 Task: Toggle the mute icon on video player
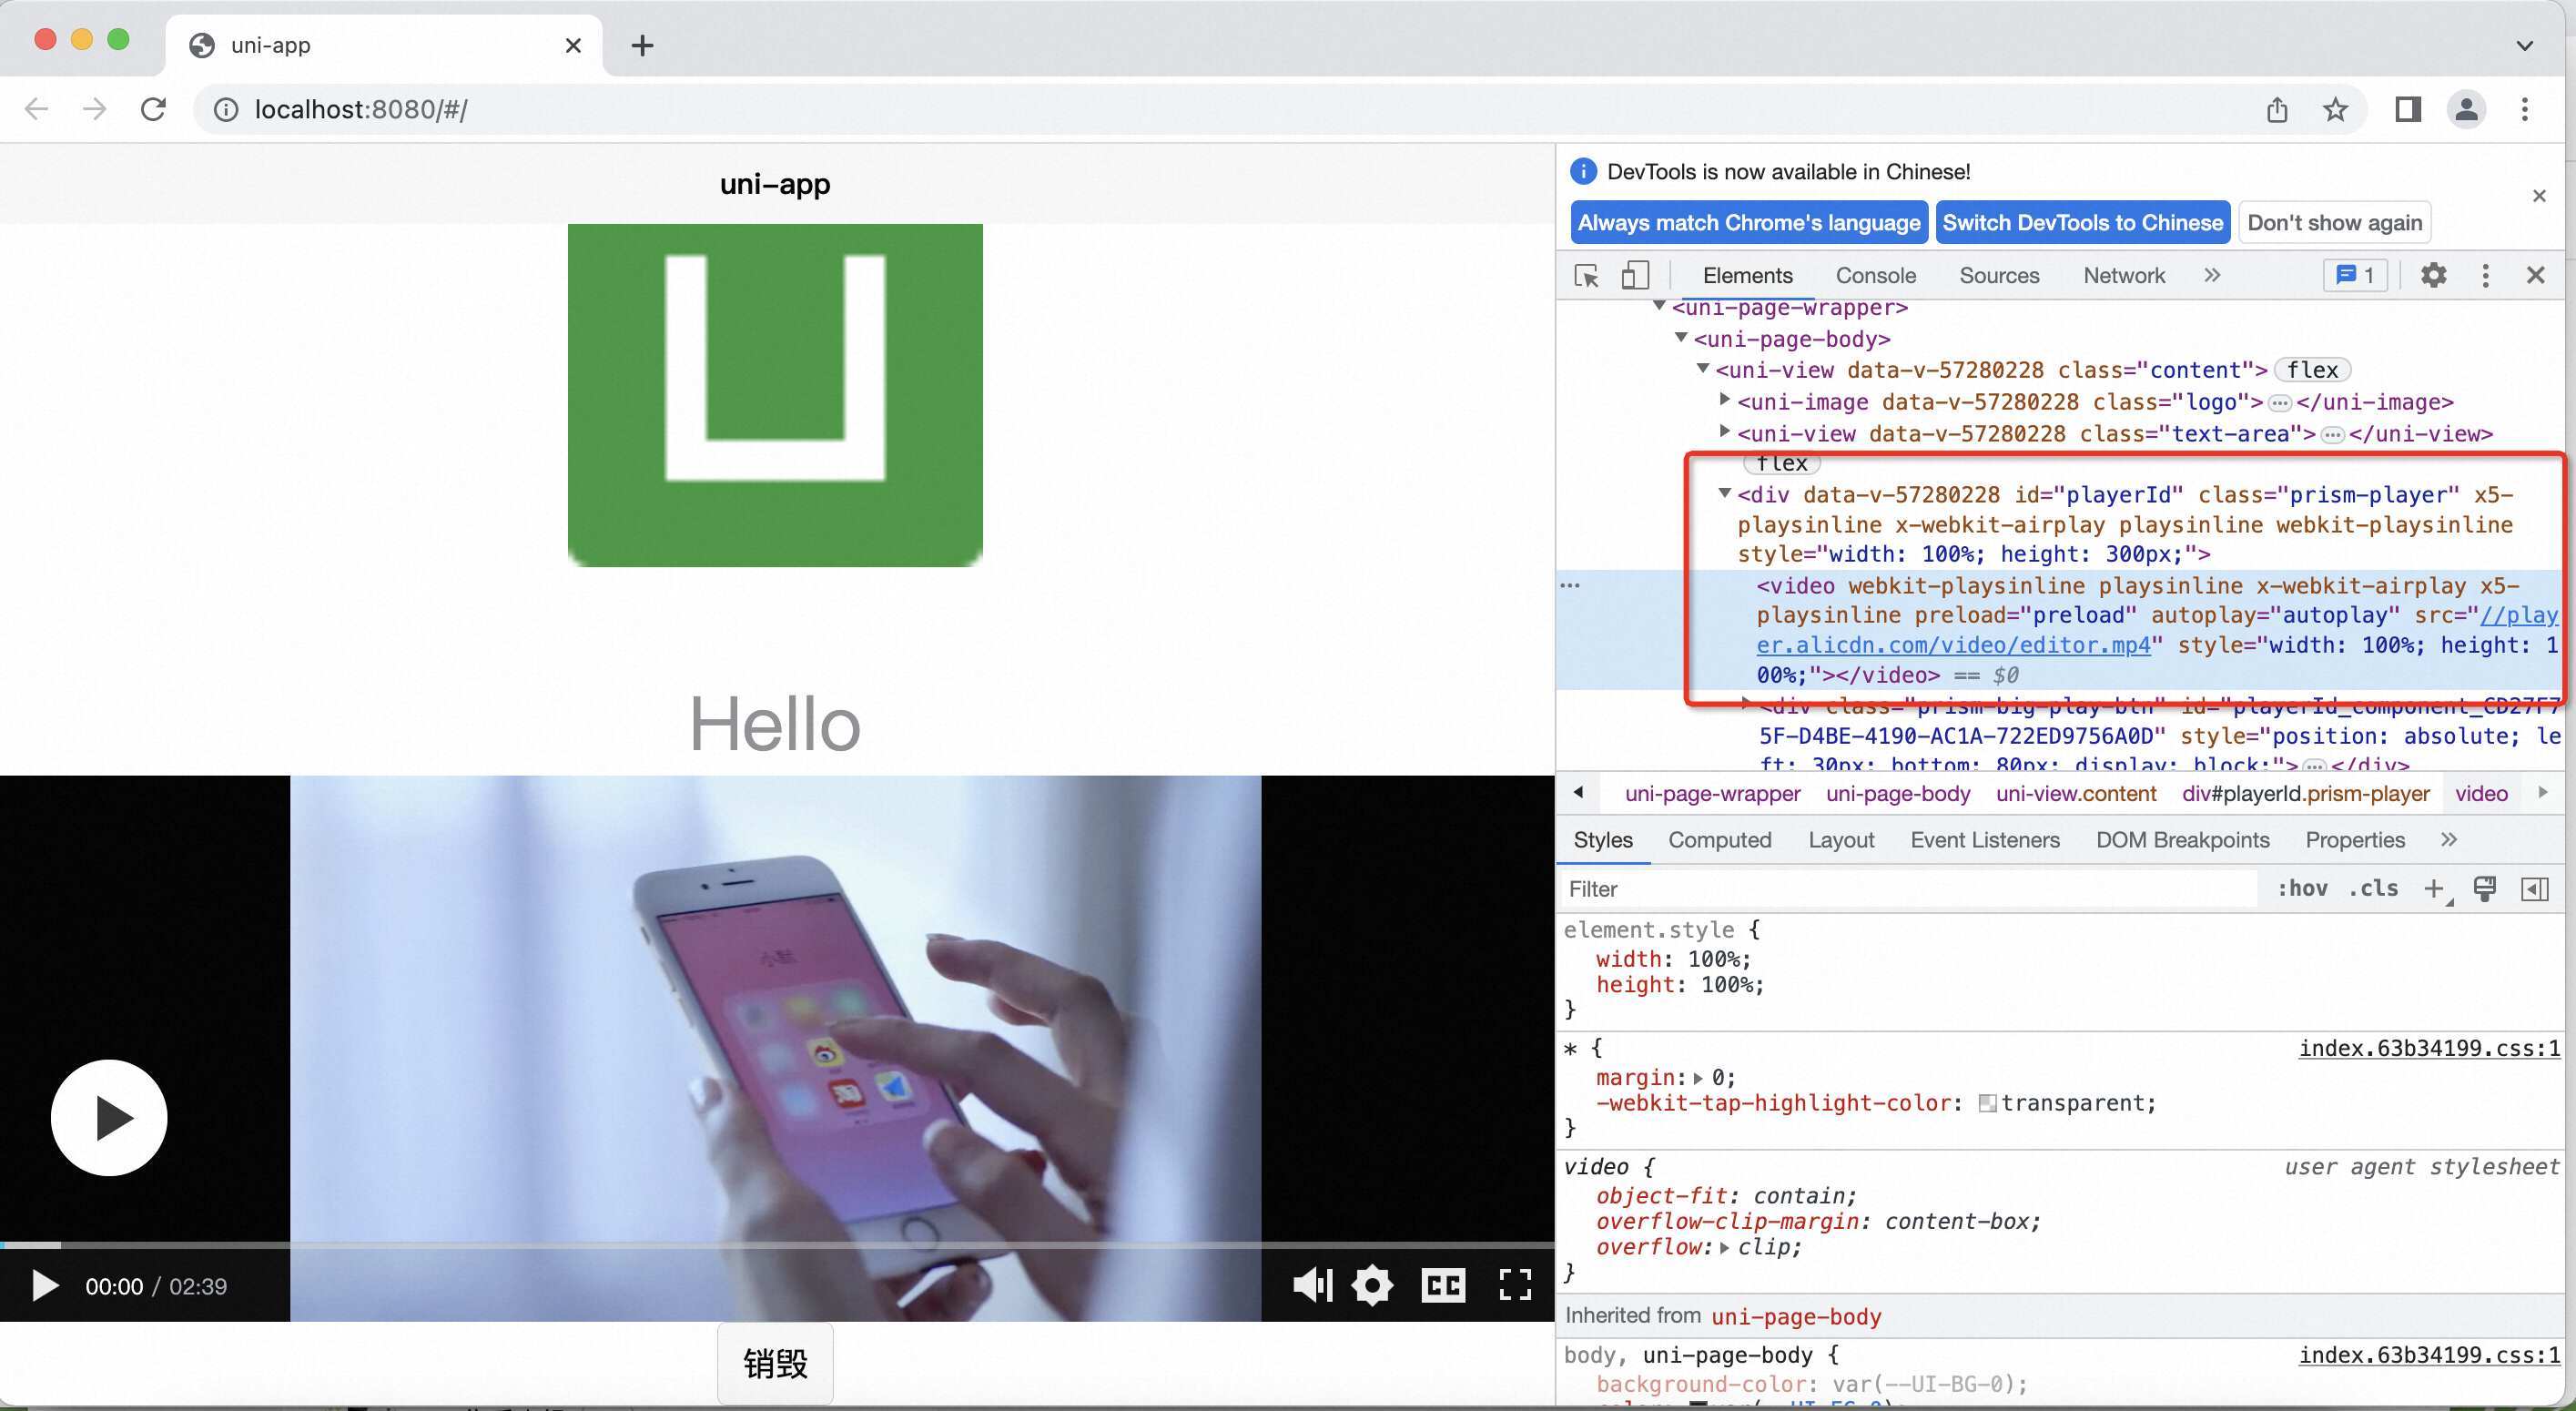pyautogui.click(x=1313, y=1286)
